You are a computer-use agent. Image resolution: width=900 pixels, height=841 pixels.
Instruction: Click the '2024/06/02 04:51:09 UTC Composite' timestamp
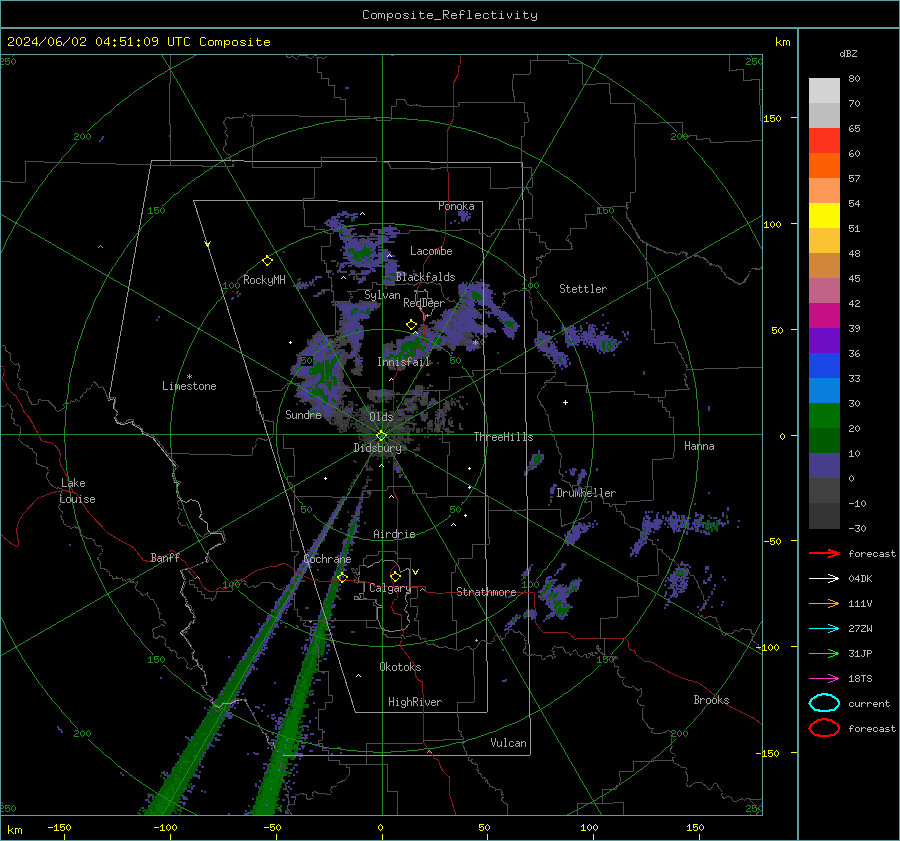138,42
